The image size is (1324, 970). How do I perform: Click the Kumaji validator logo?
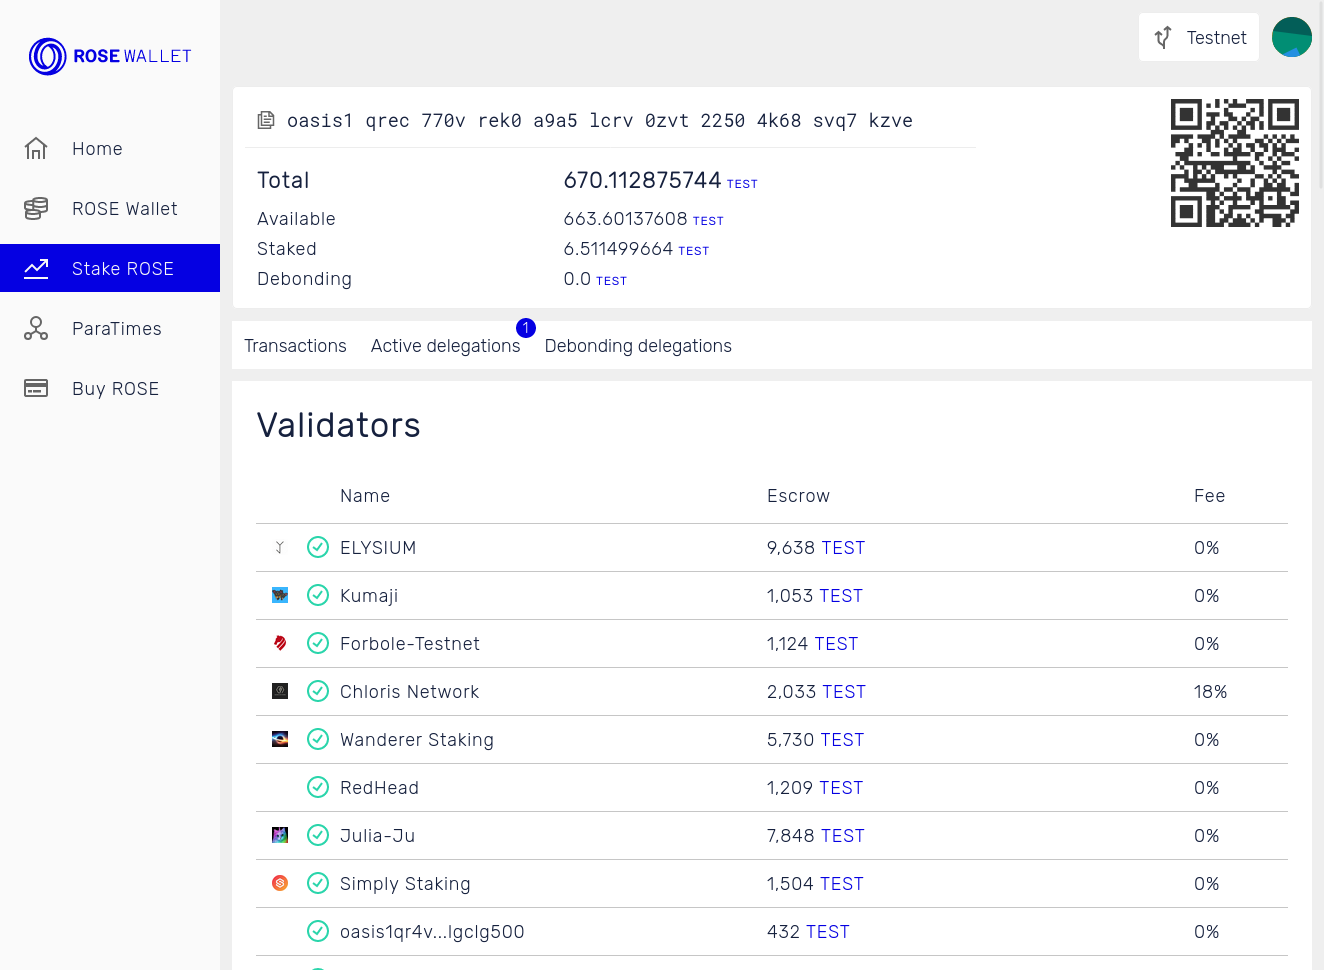coord(280,596)
